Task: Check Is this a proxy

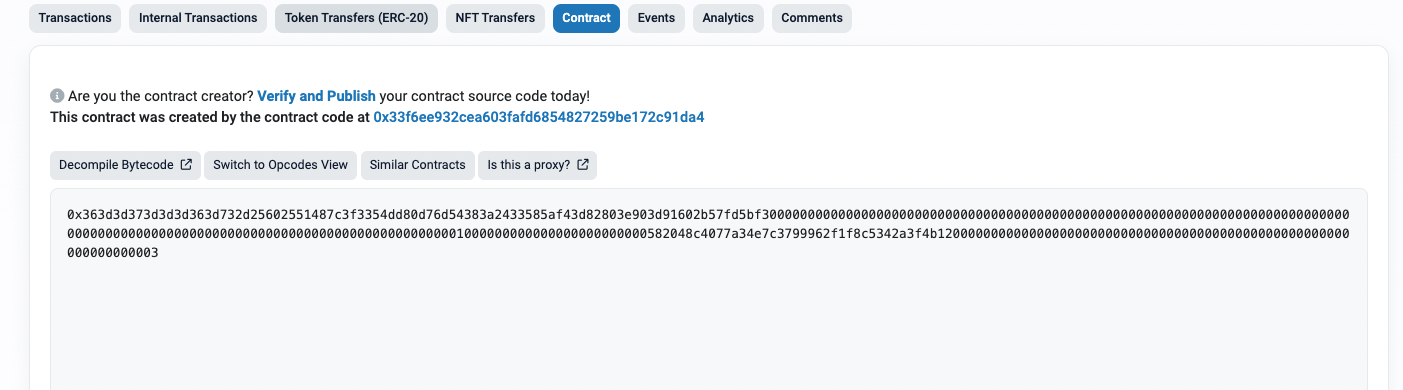Action: [x=538, y=165]
